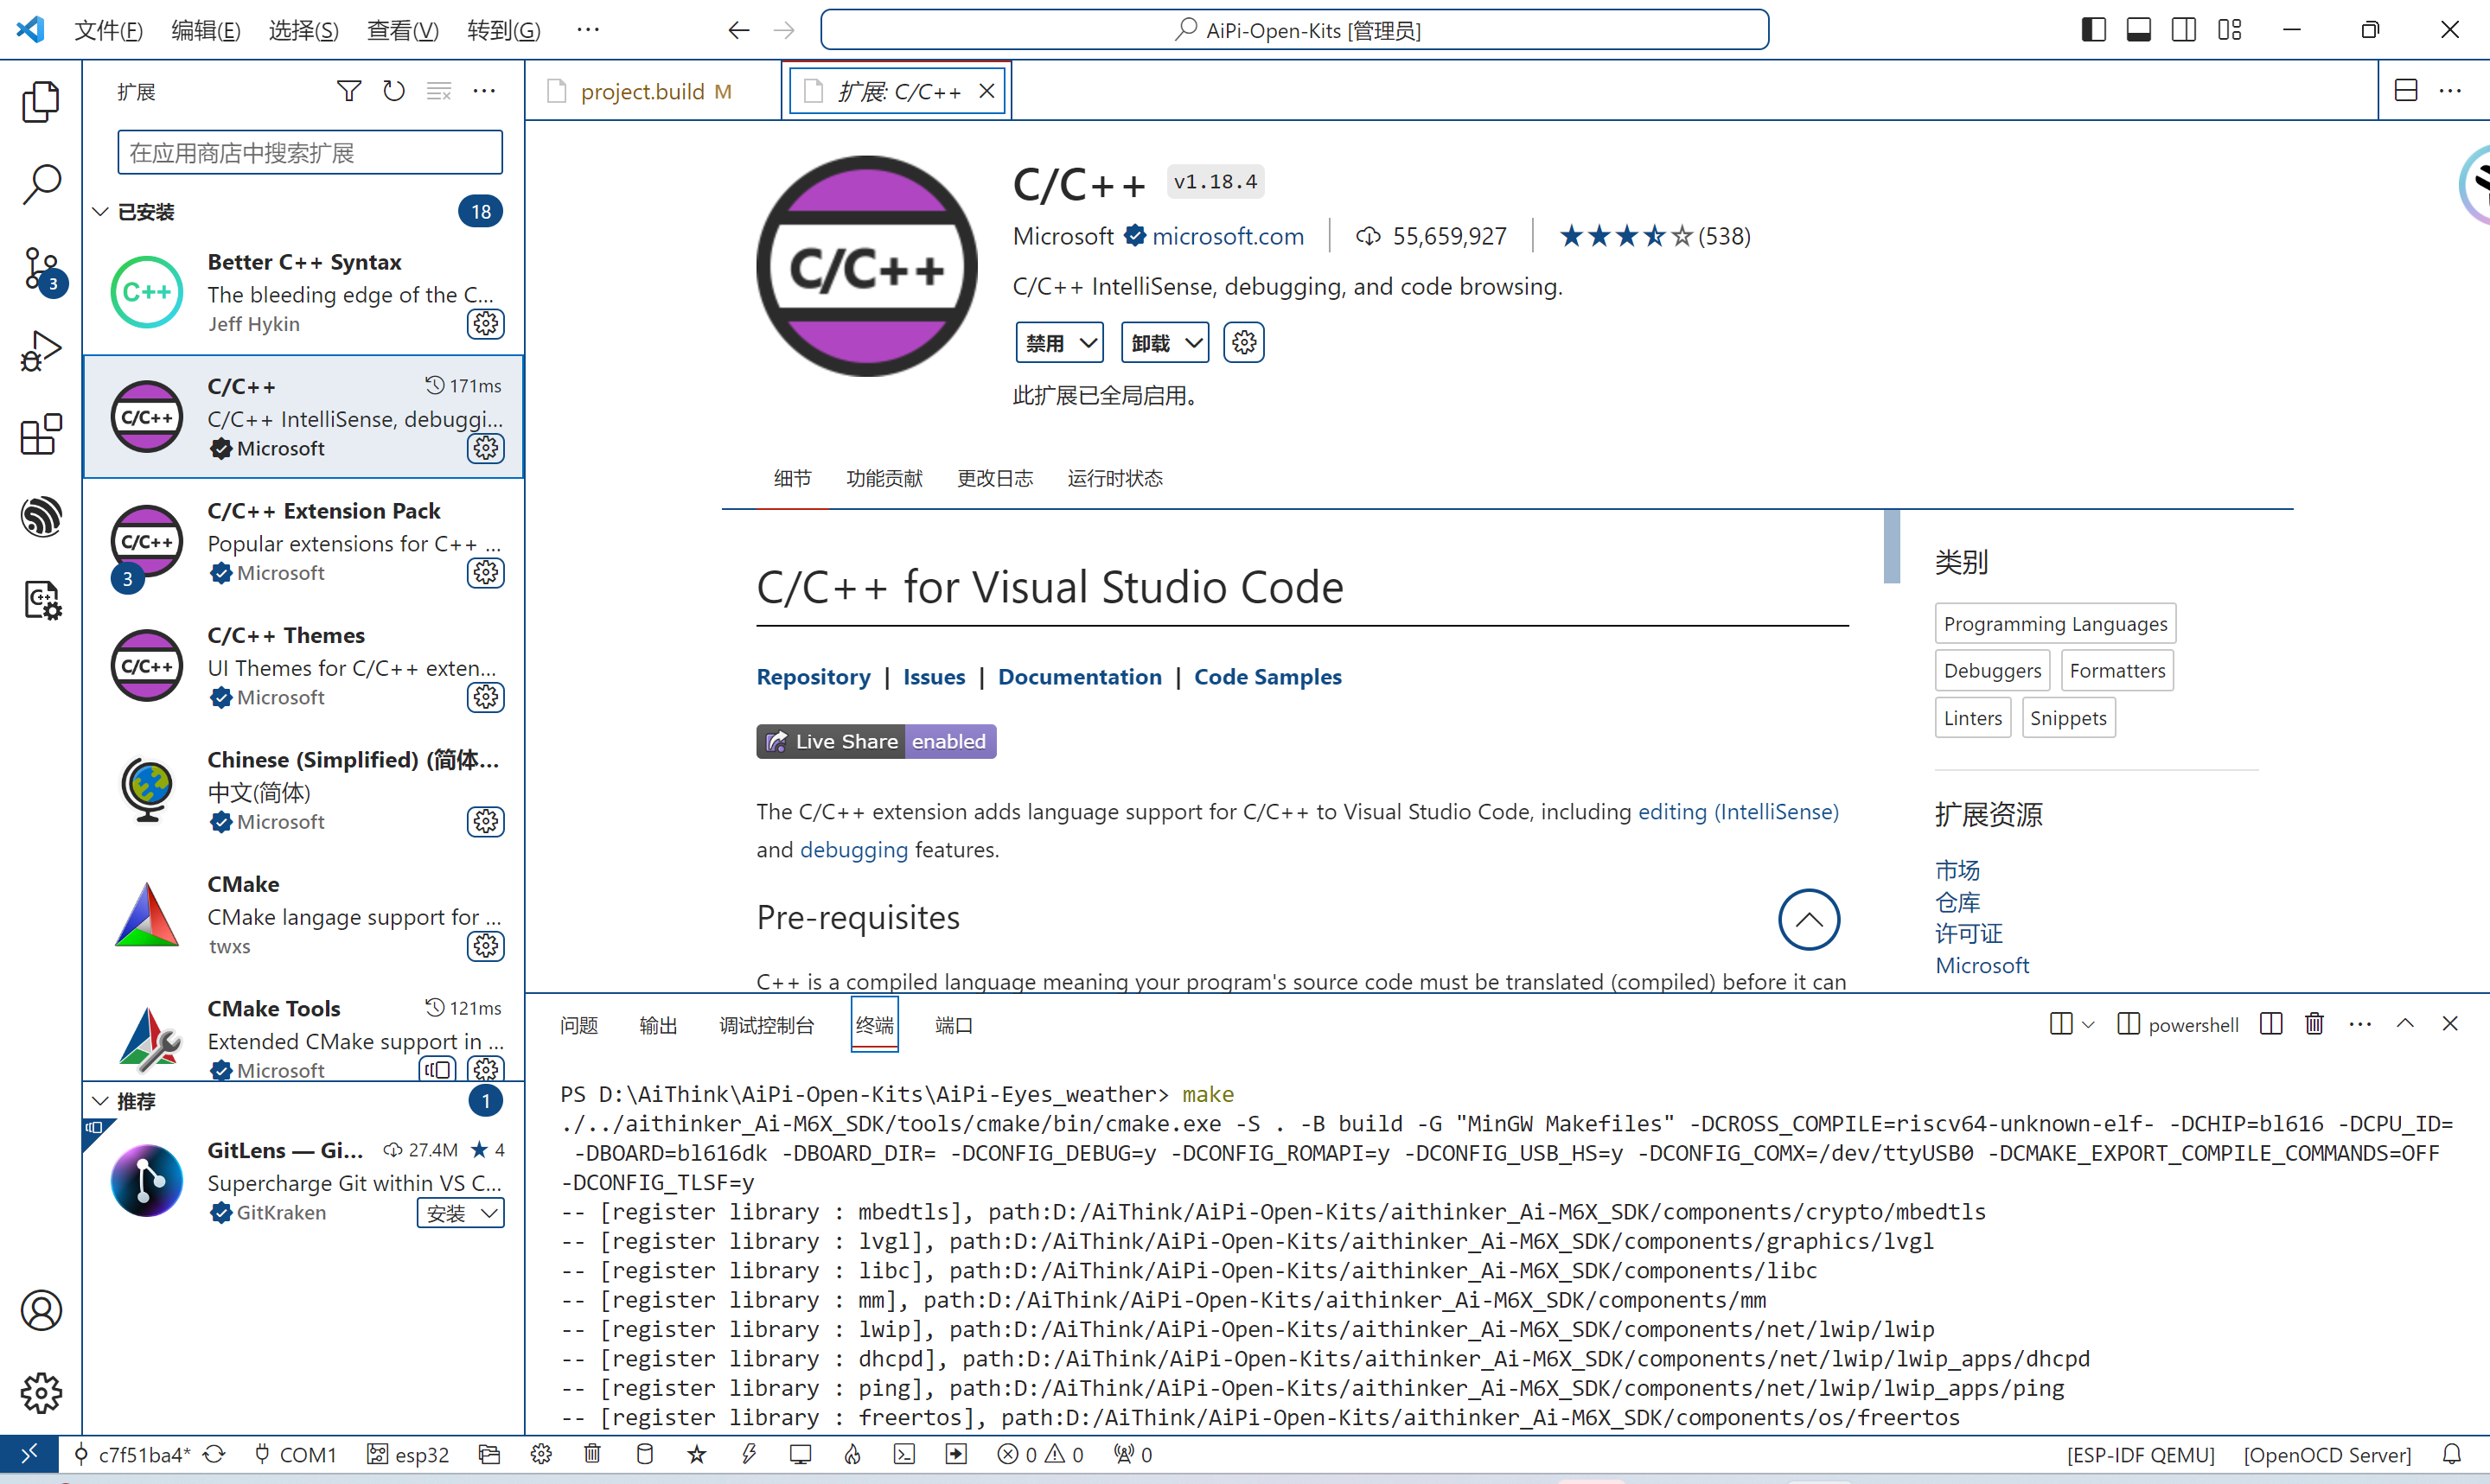Open the Extensions view icon

[x=41, y=435]
